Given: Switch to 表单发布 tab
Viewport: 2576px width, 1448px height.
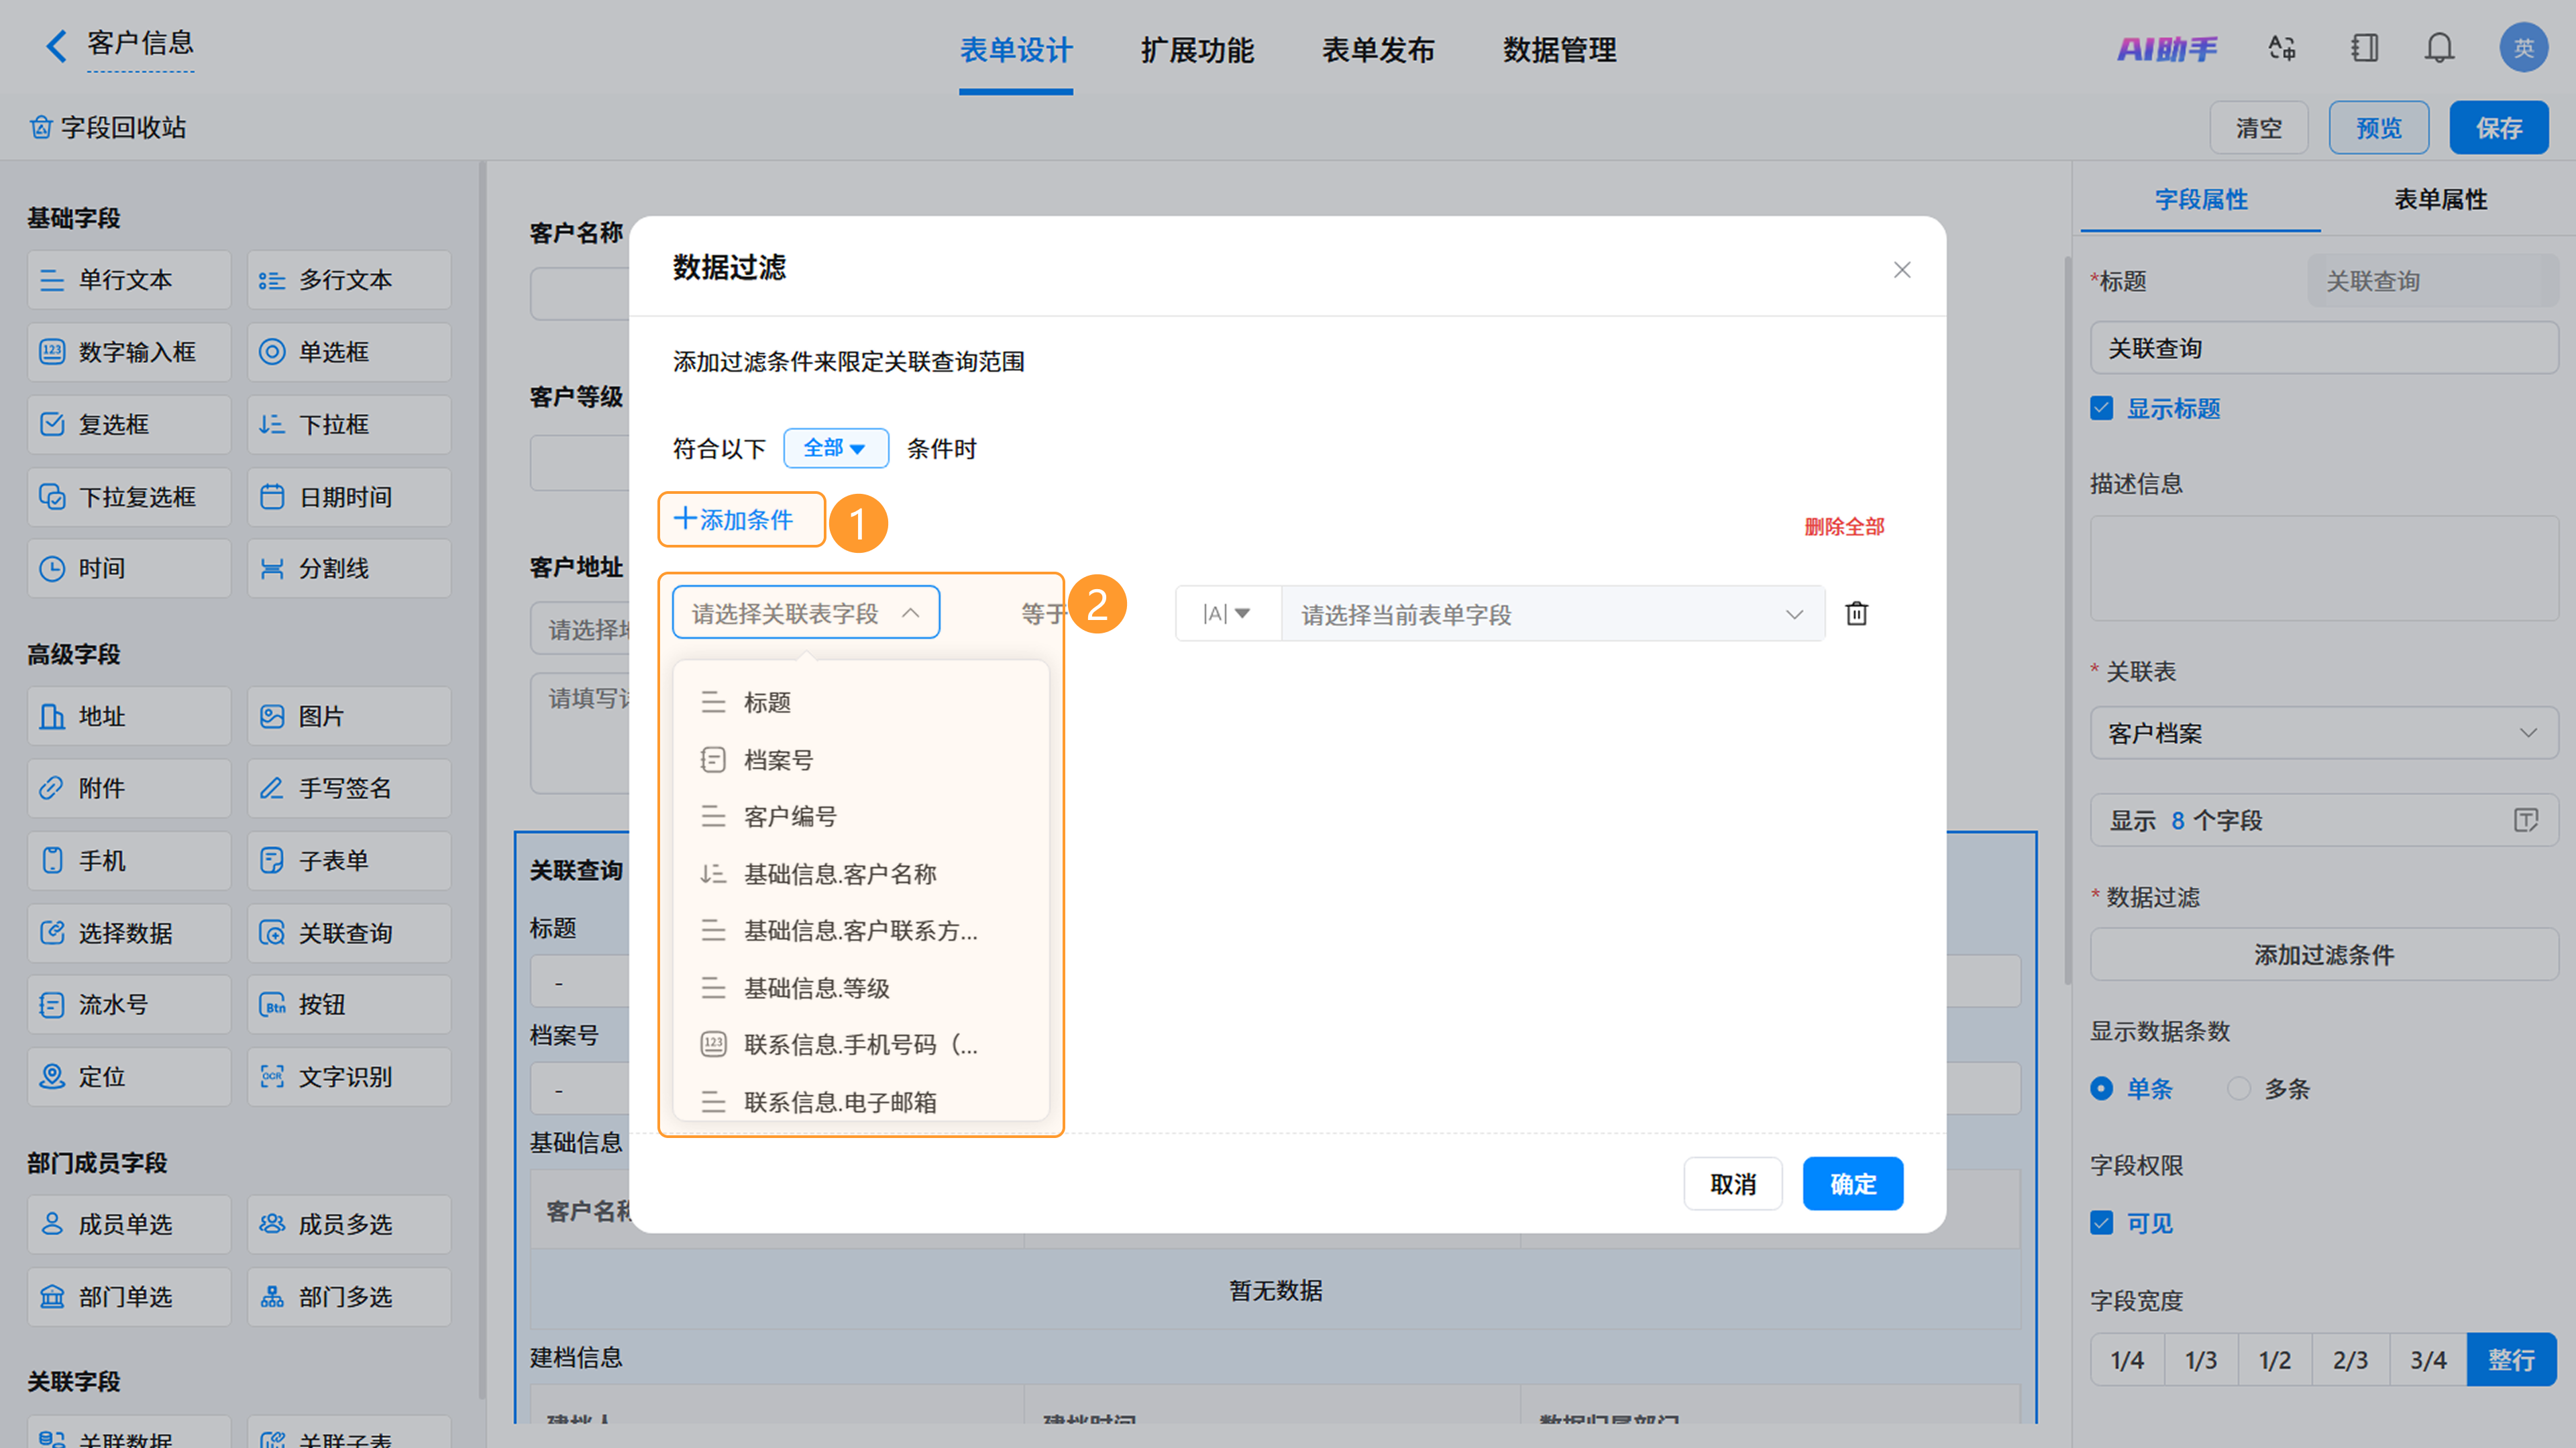Looking at the screenshot, I should point(1378,50).
